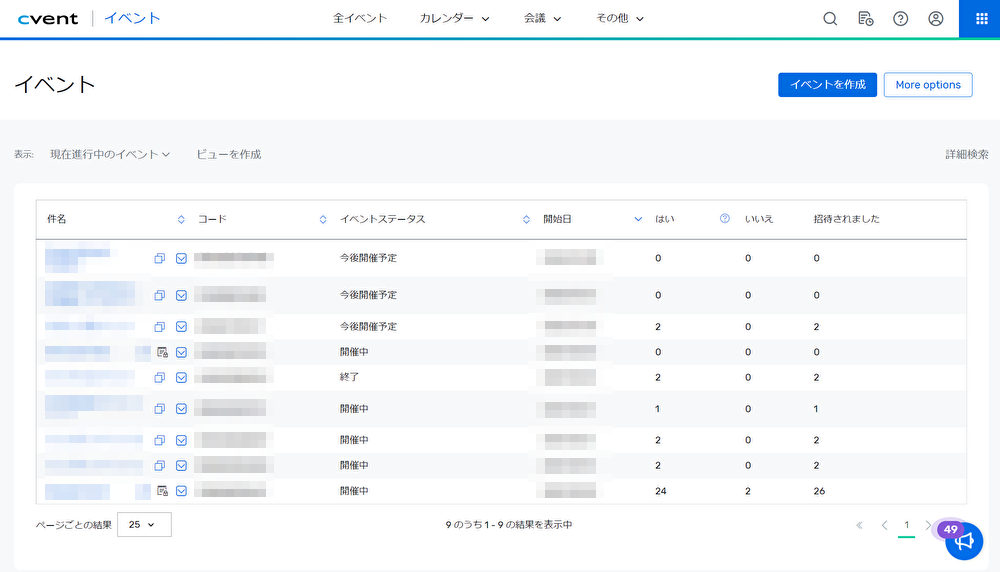This screenshot has height=572, width=1000.
Task: Click the はい column header
Action: (665, 219)
